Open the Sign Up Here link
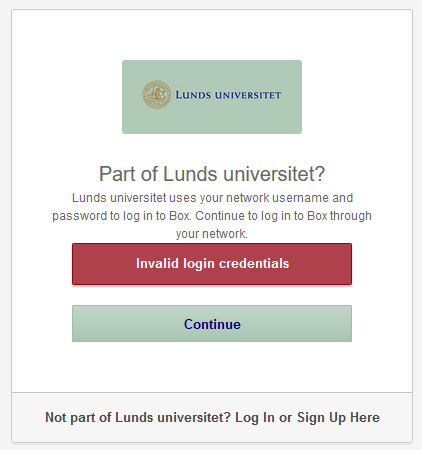The image size is (422, 450). (338, 418)
